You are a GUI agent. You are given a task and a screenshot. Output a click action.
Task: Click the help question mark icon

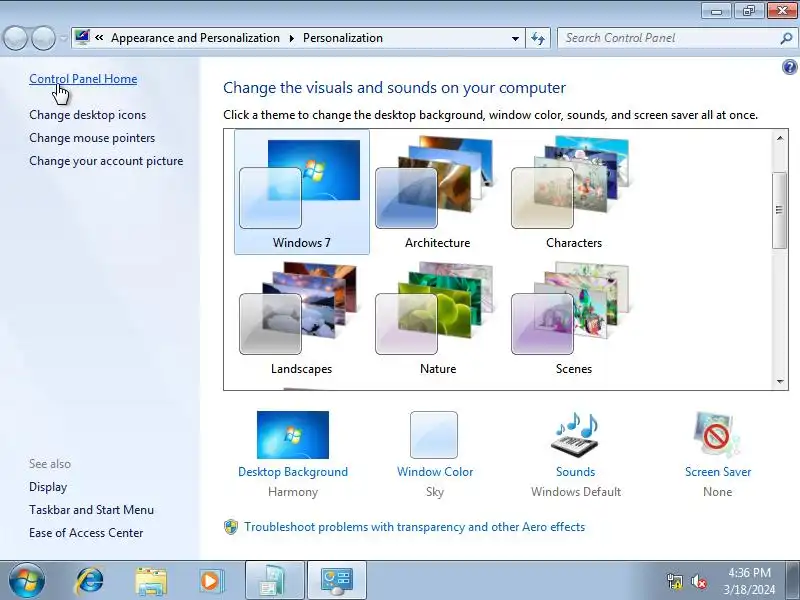click(x=789, y=67)
